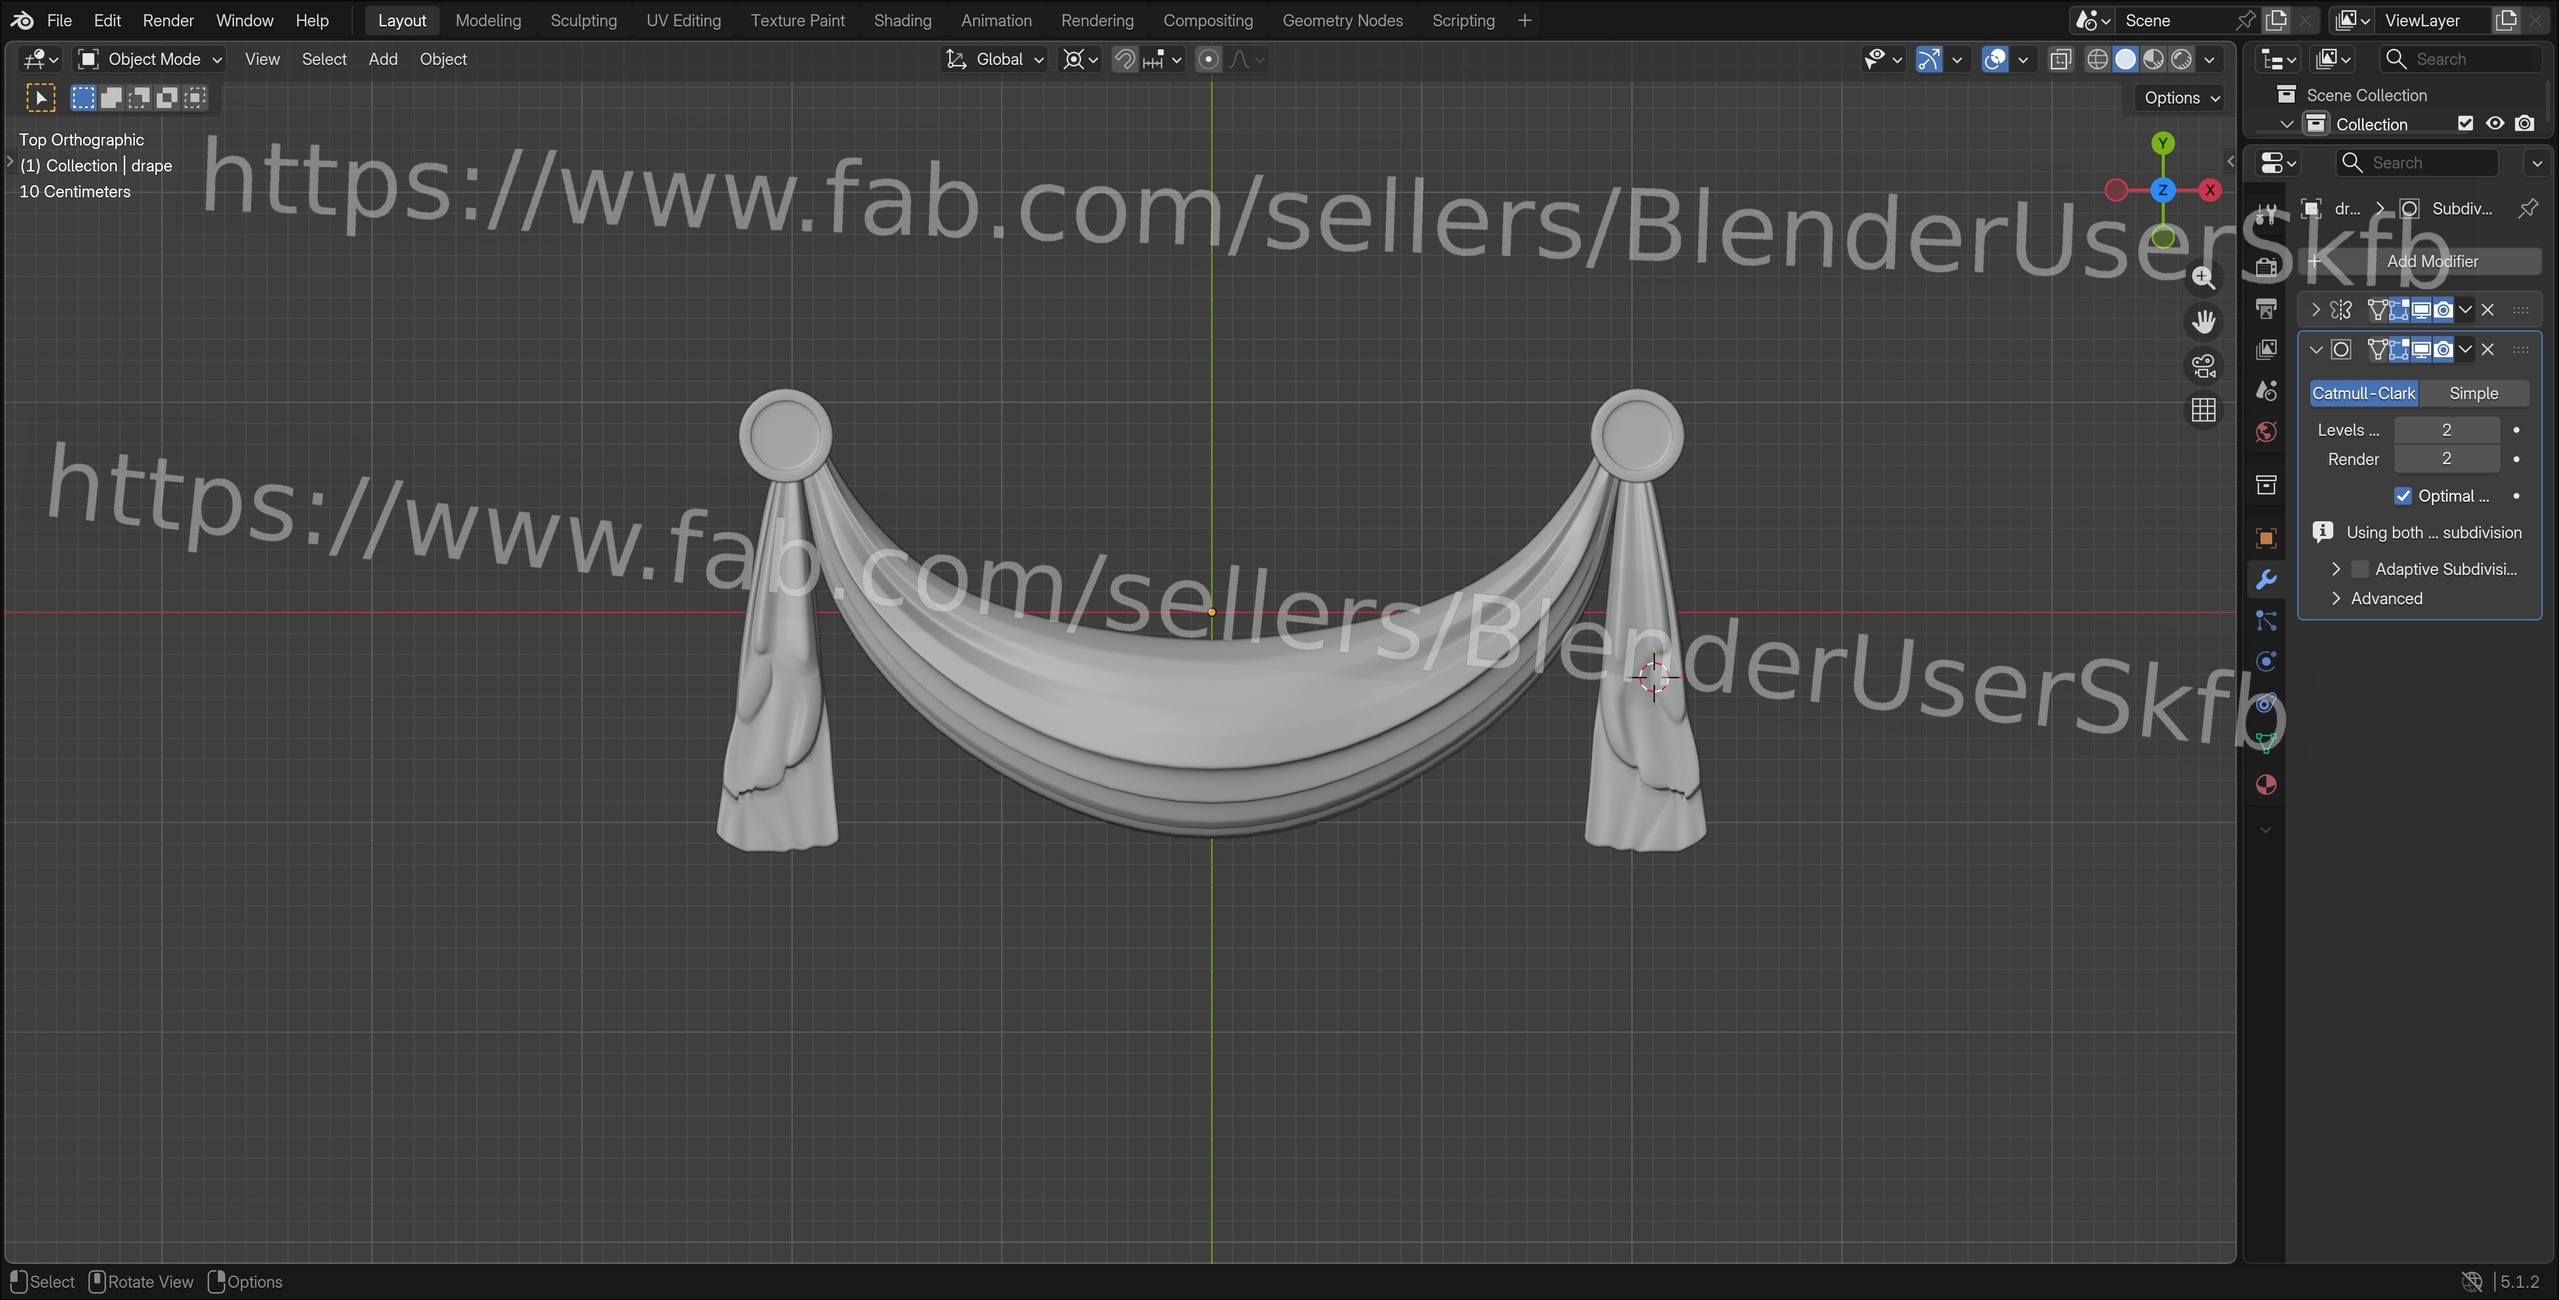The width and height of the screenshot is (2559, 1300).
Task: Toggle Optimal Display checkbox
Action: coord(2403,496)
